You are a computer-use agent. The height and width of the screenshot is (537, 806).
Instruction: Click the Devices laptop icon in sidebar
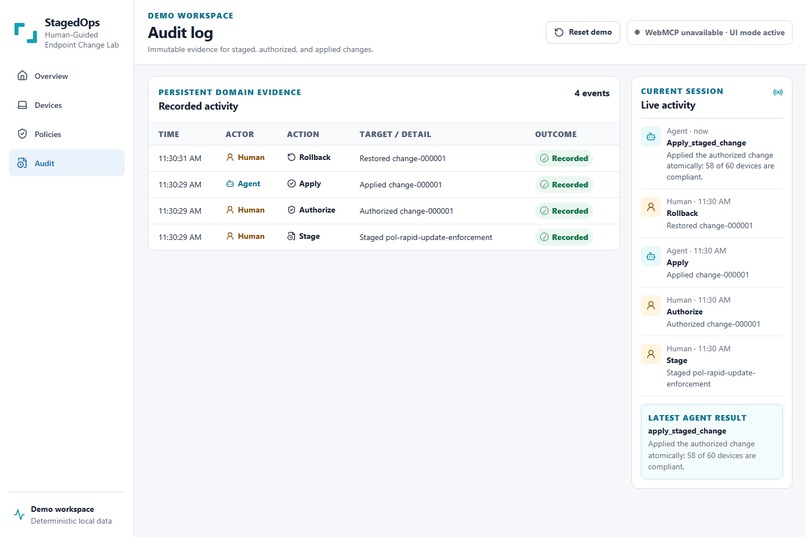coord(22,105)
